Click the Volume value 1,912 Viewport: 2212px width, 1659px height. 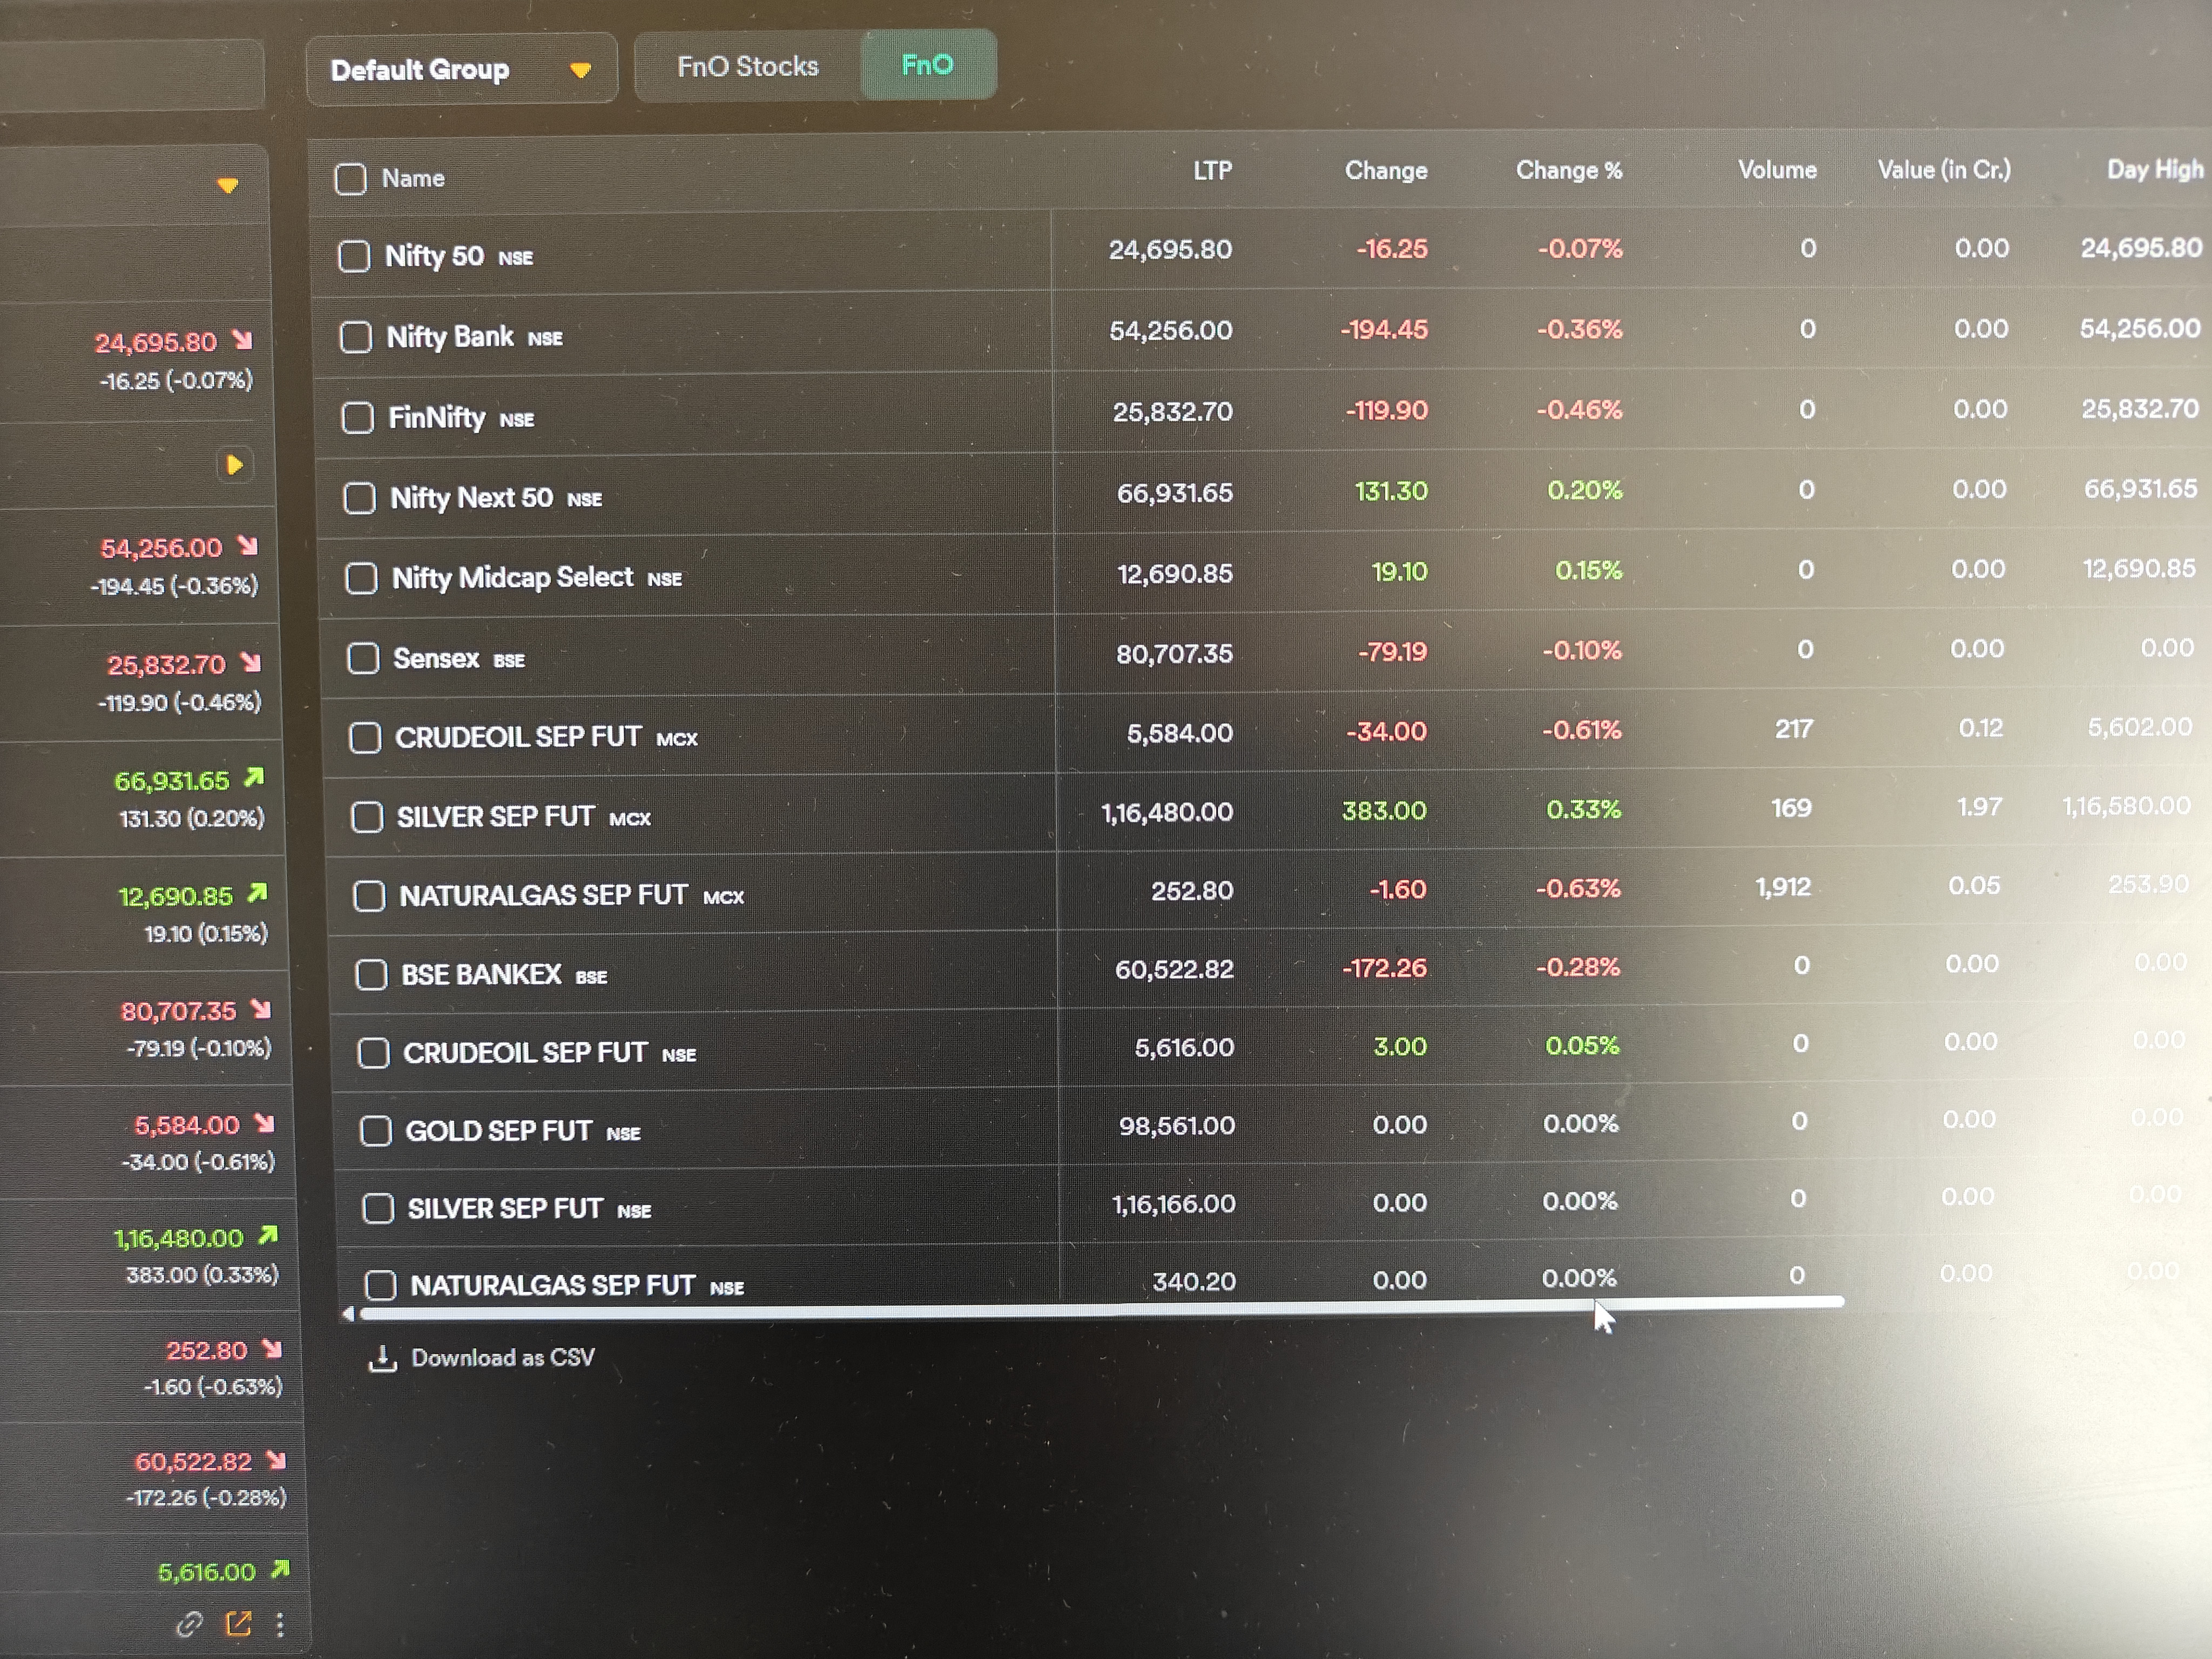click(x=1783, y=887)
